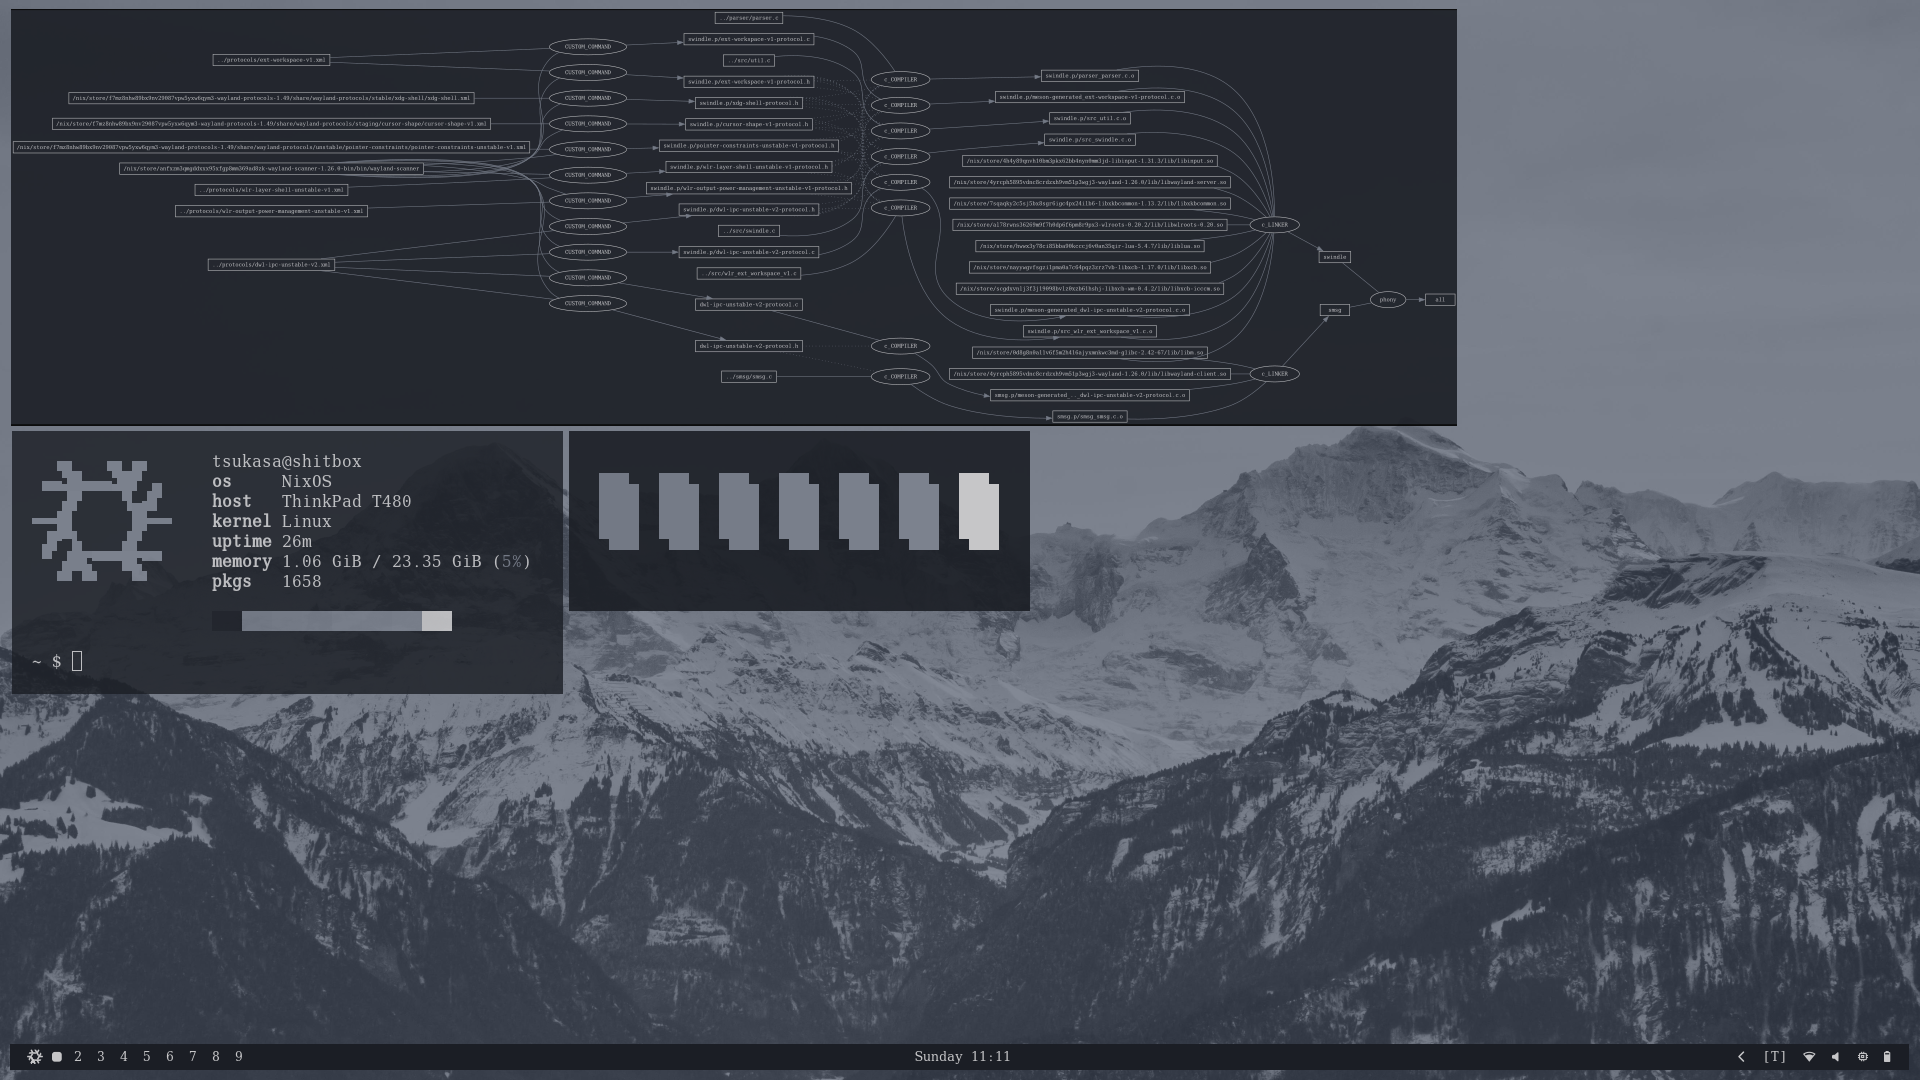
Task: Click the swindle.p/parser_parser.c.o node
Action: [x=1089, y=76]
